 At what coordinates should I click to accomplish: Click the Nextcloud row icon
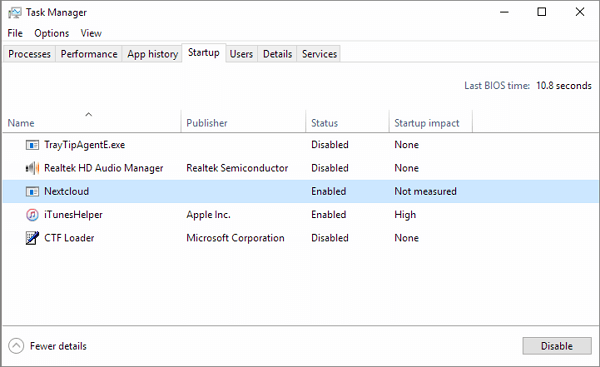click(32, 191)
